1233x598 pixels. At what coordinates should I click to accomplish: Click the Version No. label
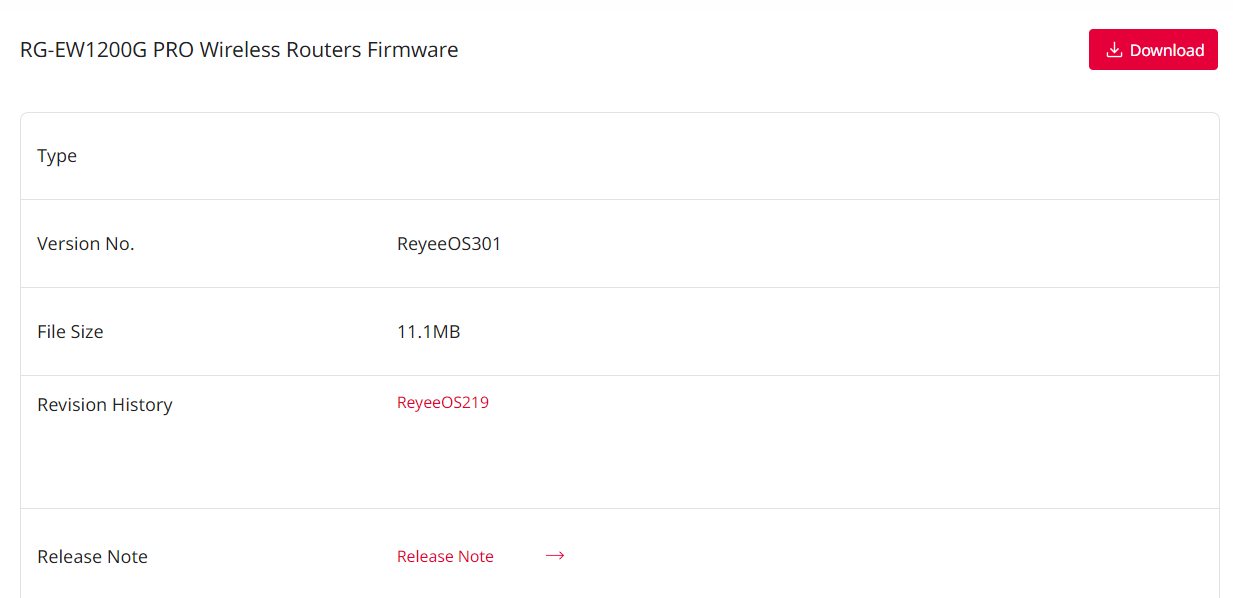[x=86, y=244]
